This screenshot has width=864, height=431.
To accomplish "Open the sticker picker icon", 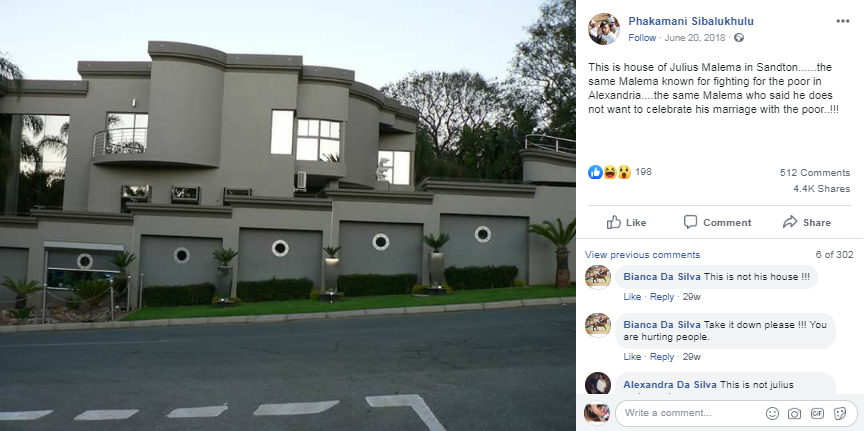I will pos(840,413).
